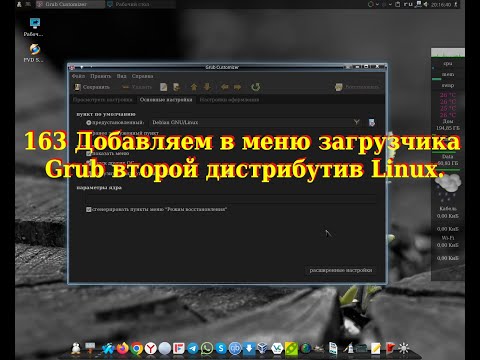The width and height of the screenshot is (480, 360).
Task: Toggle the показать меню checkbox
Action: tap(88, 153)
